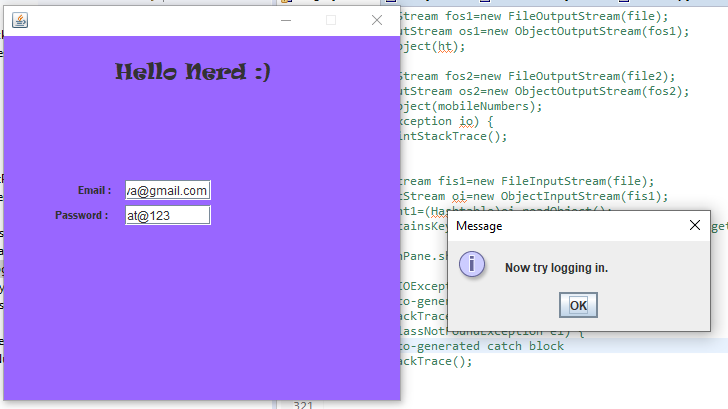Click line number 321 in editor gutter
This screenshot has width=728, height=409.
[303, 405]
